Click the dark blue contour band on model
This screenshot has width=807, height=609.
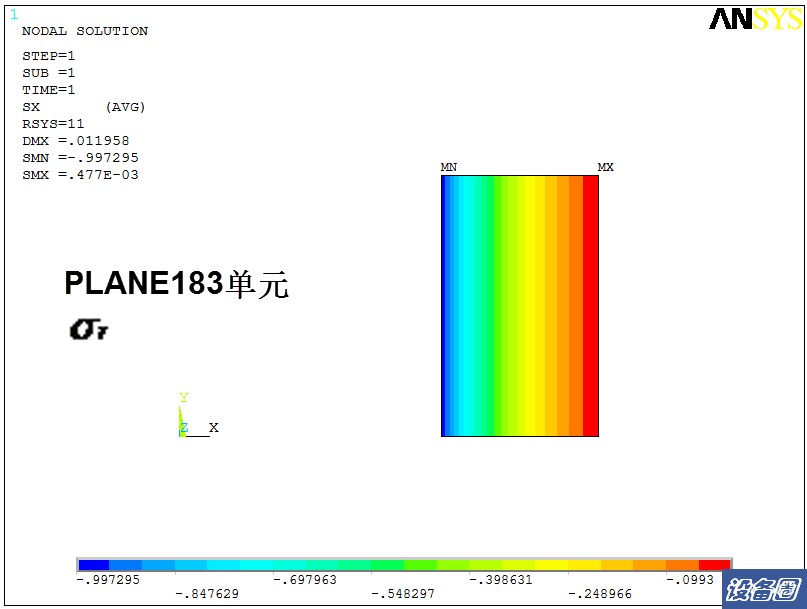(x=444, y=305)
